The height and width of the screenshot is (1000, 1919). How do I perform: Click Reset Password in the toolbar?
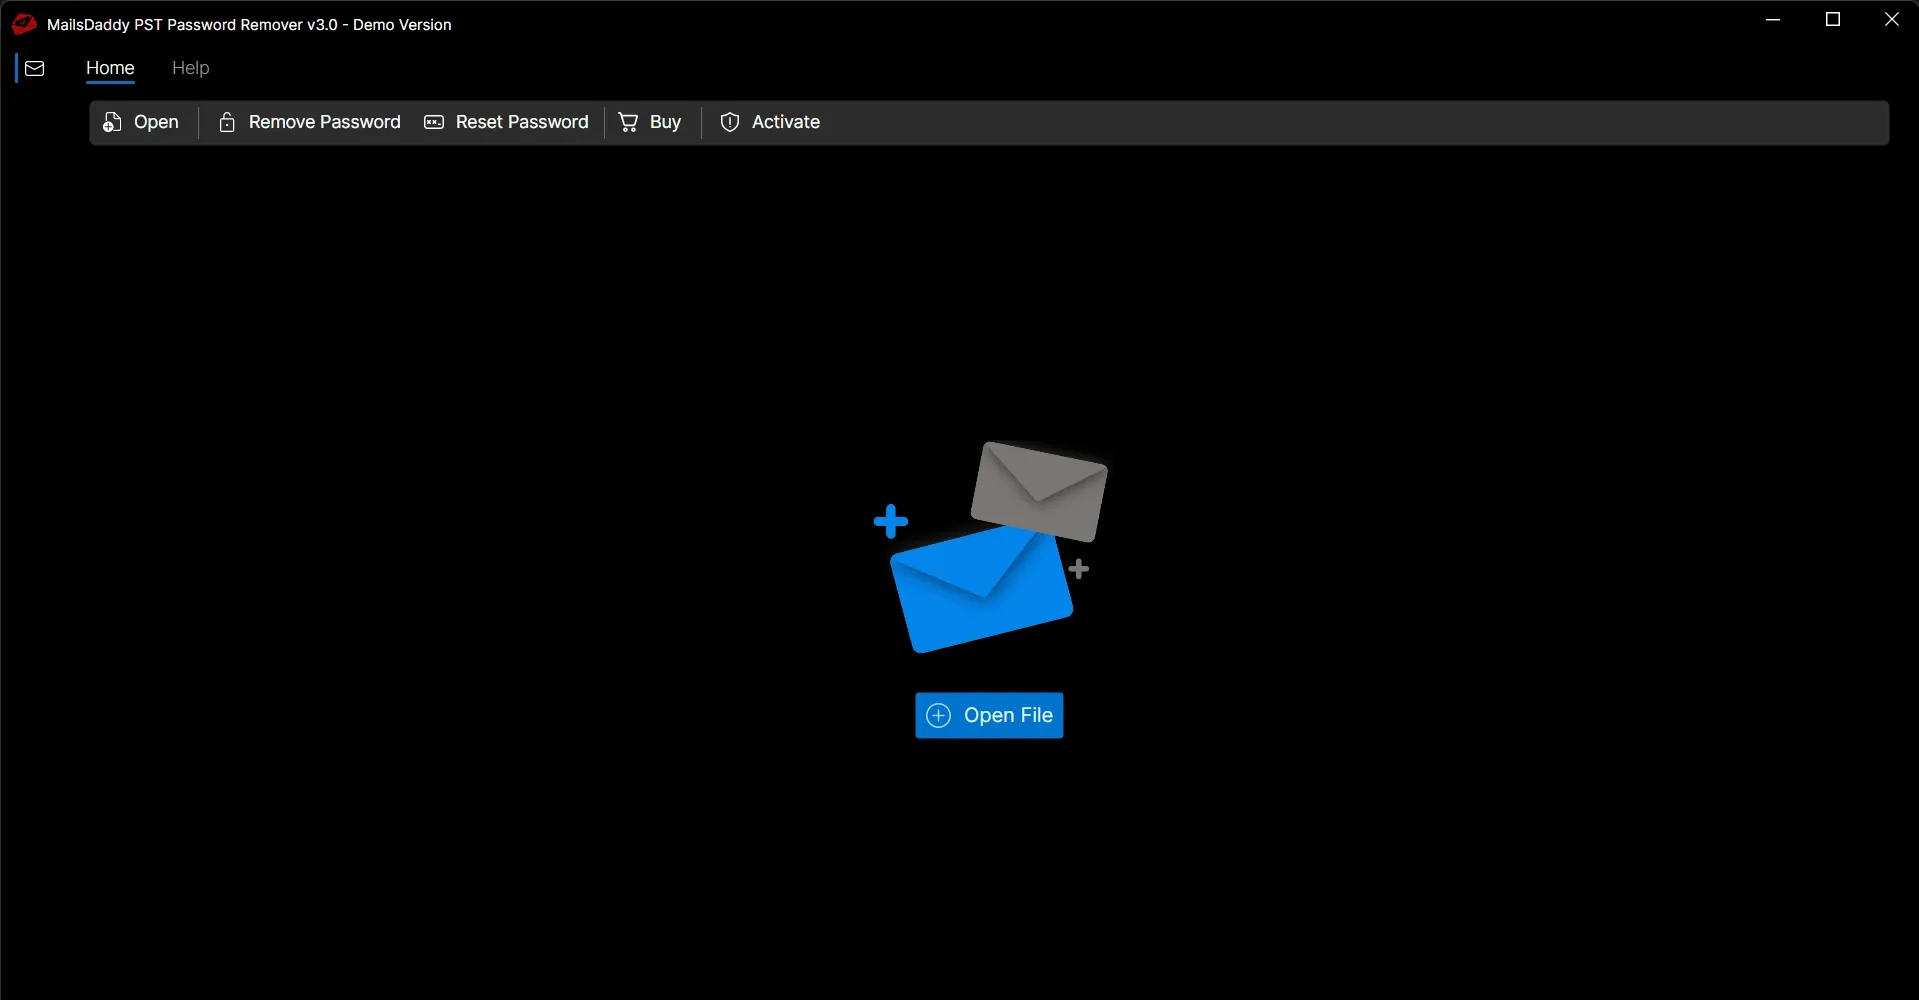point(522,122)
